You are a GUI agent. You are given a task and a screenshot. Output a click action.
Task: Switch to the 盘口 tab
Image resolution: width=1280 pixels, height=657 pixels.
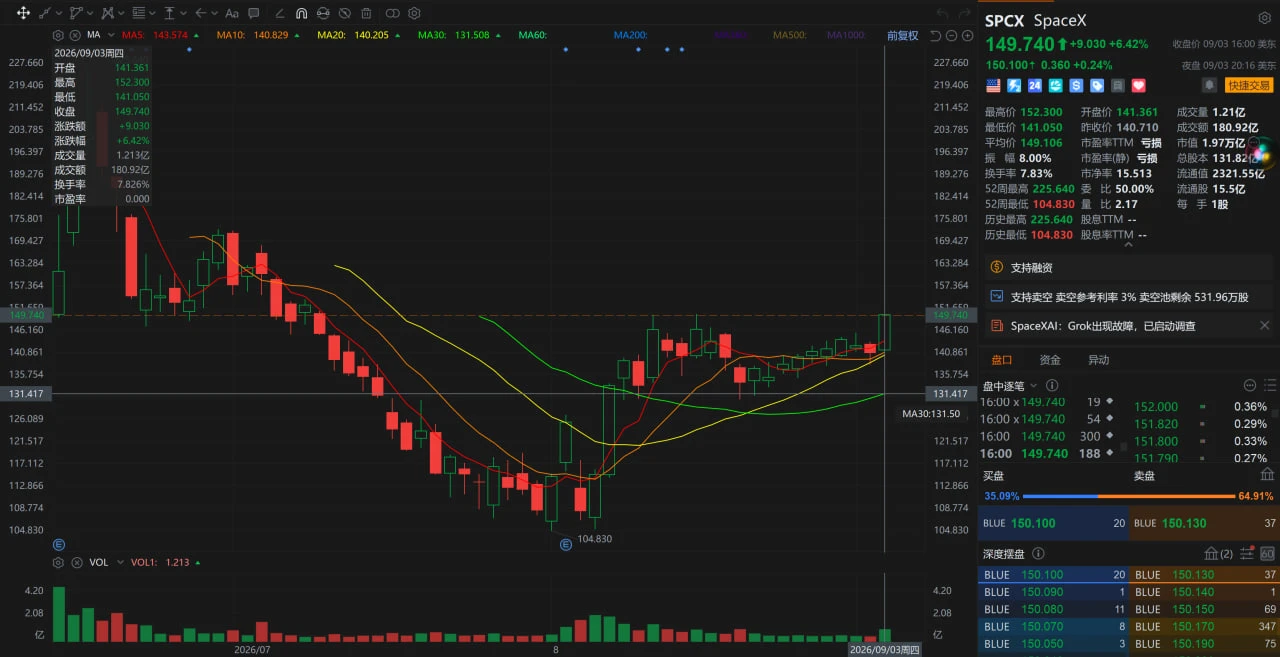click(x=1001, y=360)
